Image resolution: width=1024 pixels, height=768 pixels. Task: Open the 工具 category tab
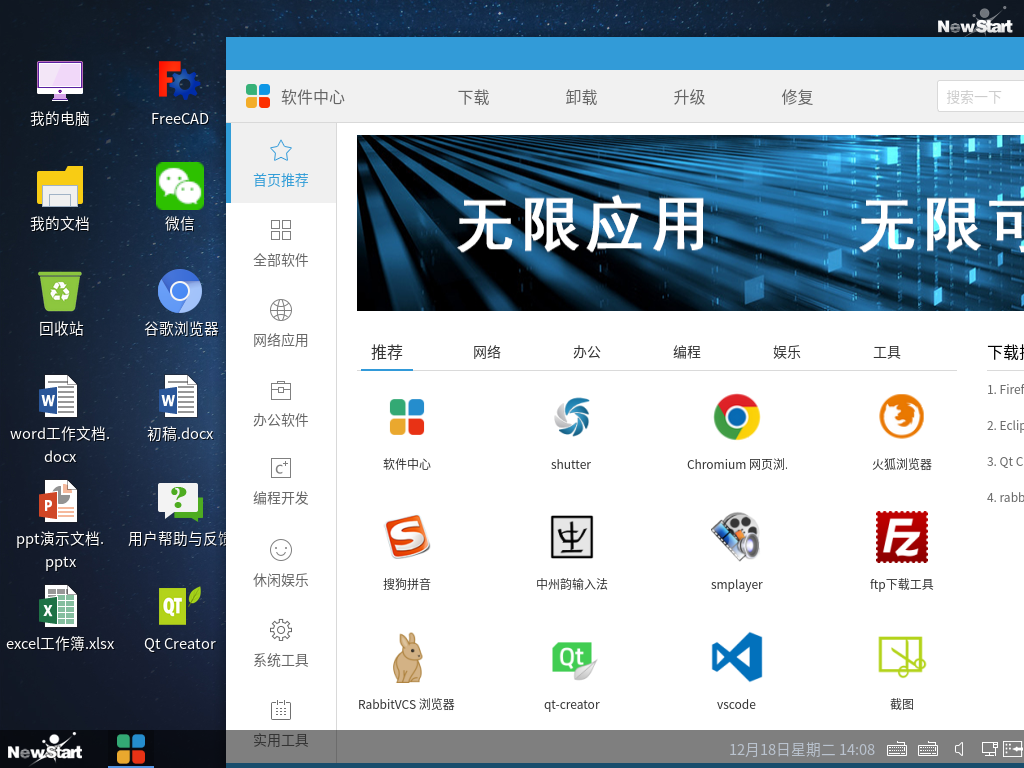click(887, 353)
